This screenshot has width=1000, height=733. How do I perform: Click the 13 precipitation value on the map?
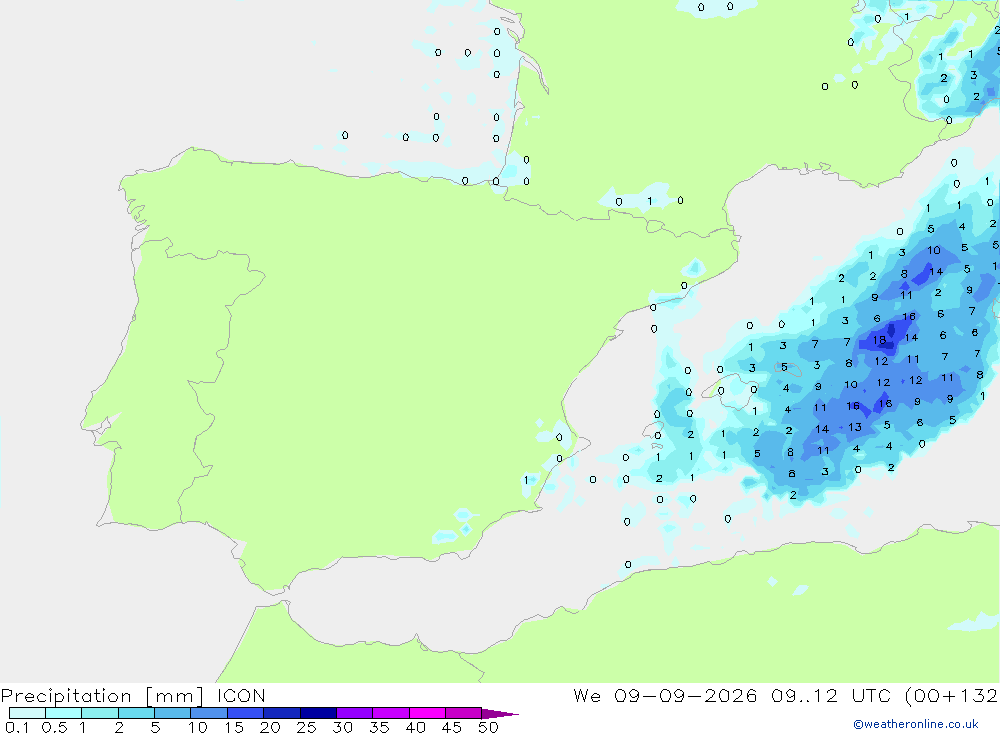point(855,427)
